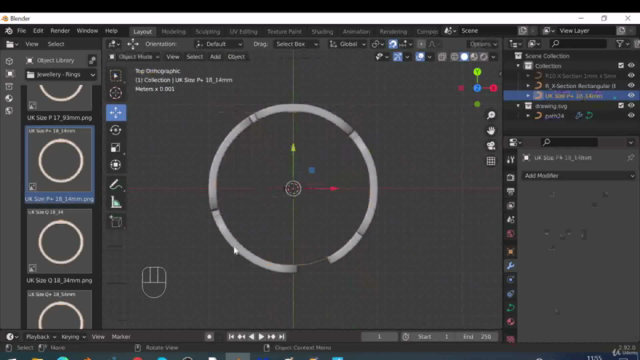
Task: Open the Render menu
Action: (60, 31)
